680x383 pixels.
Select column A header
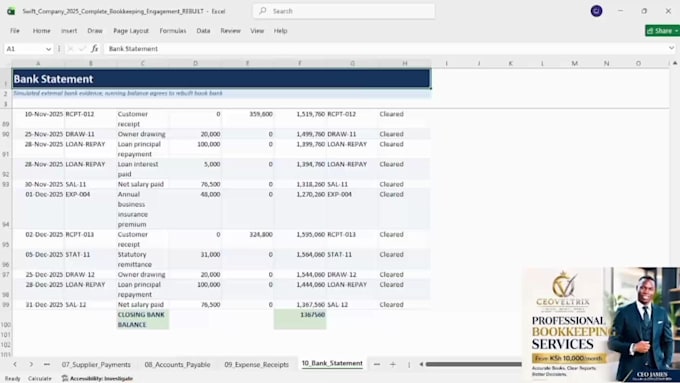[x=38, y=63]
